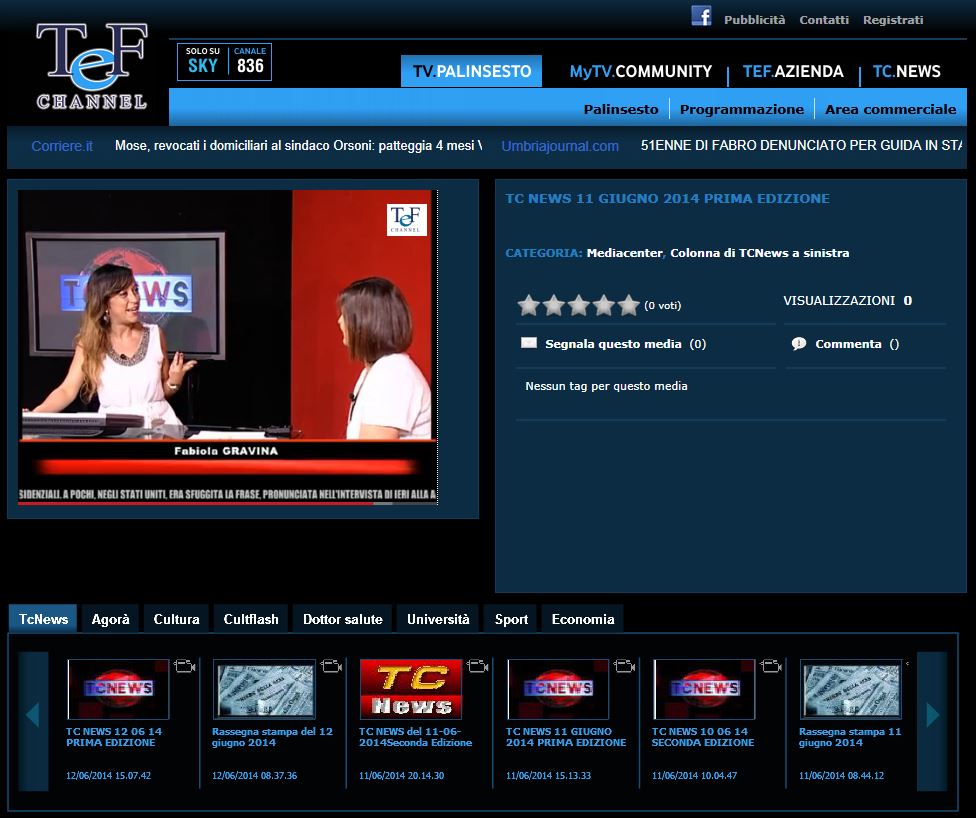
Task: Click the VISUALIZZAZIONI 0 counter
Action: pos(847,301)
